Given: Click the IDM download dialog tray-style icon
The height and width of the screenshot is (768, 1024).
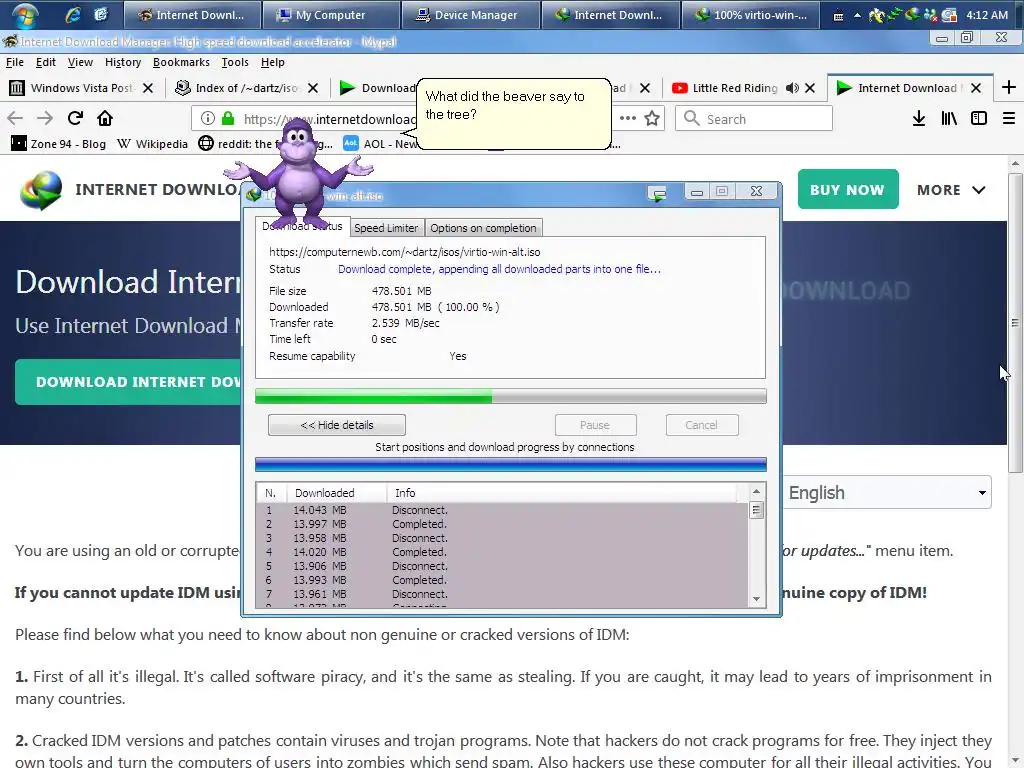Looking at the screenshot, I should tap(657, 193).
